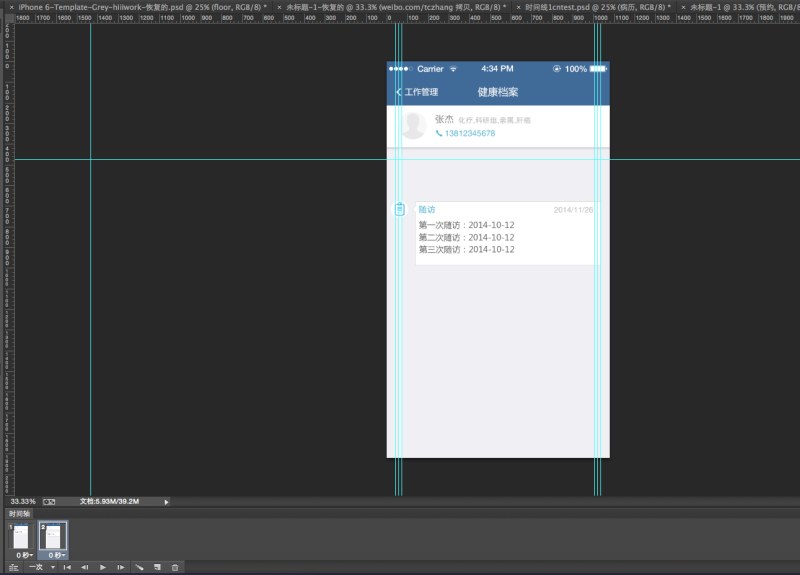Image resolution: width=800 pixels, height=575 pixels.
Task: Close the 时间线1cntest.psd document tab
Action: (518, 7)
